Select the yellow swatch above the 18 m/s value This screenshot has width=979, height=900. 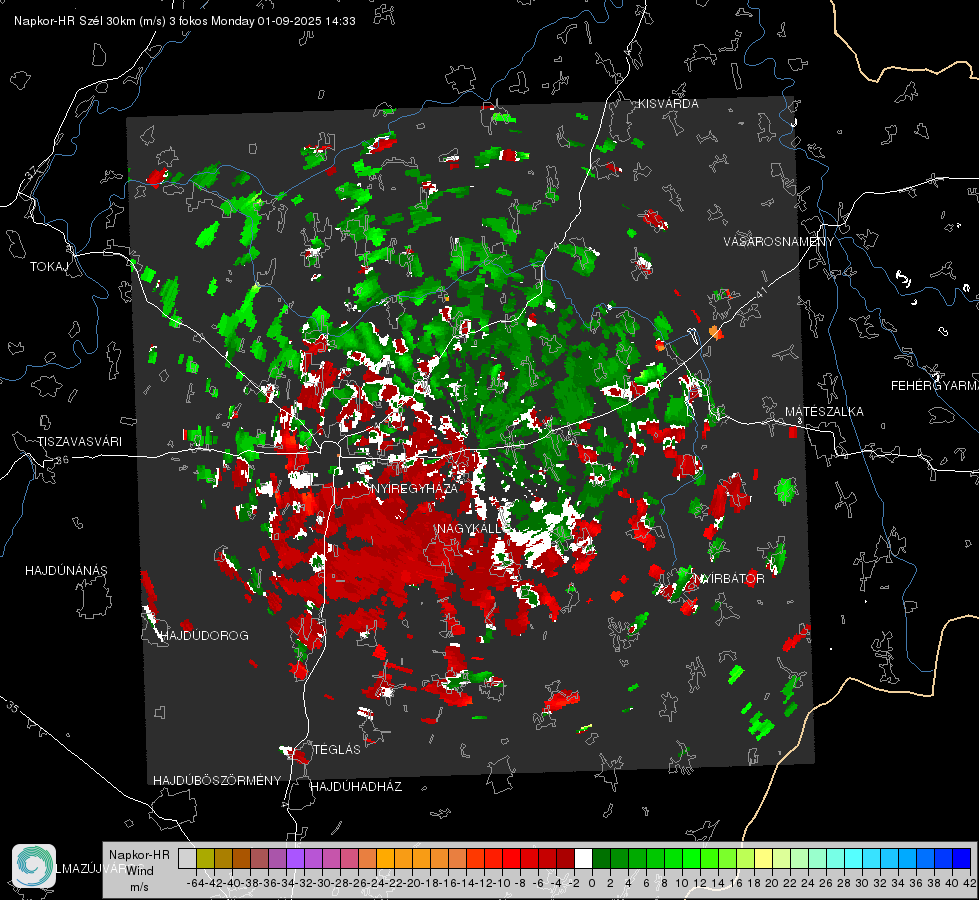click(x=763, y=858)
